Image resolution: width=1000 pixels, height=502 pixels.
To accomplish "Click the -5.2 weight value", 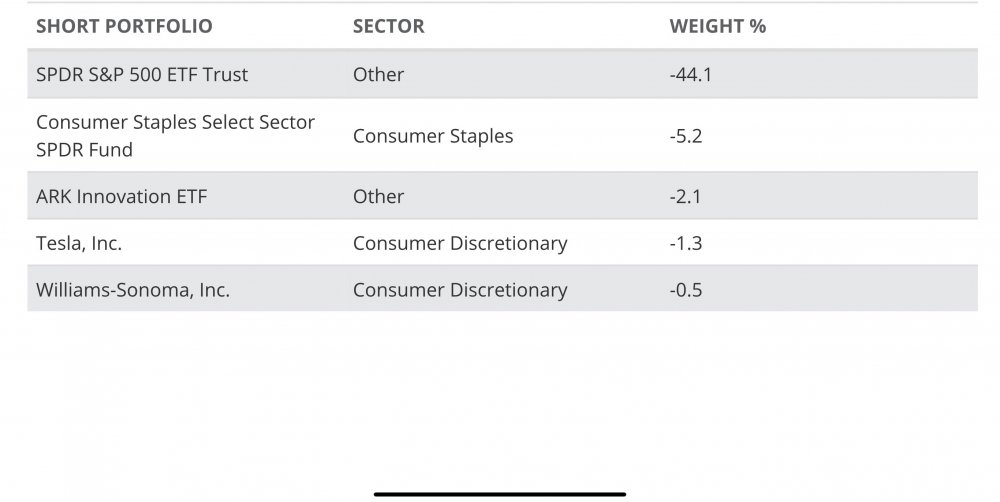I will click(x=686, y=135).
